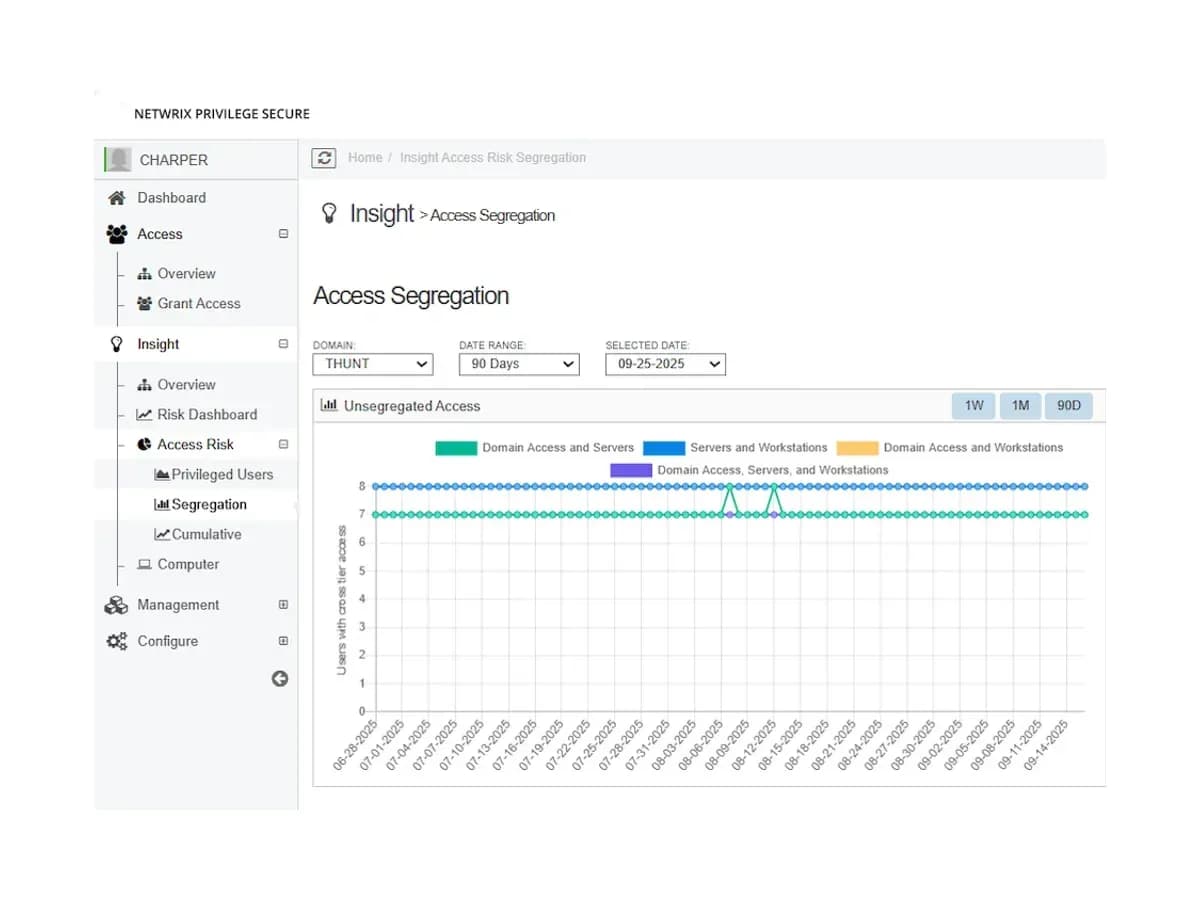The height and width of the screenshot is (900, 1200).
Task: Click the Access people icon
Action: click(117, 234)
